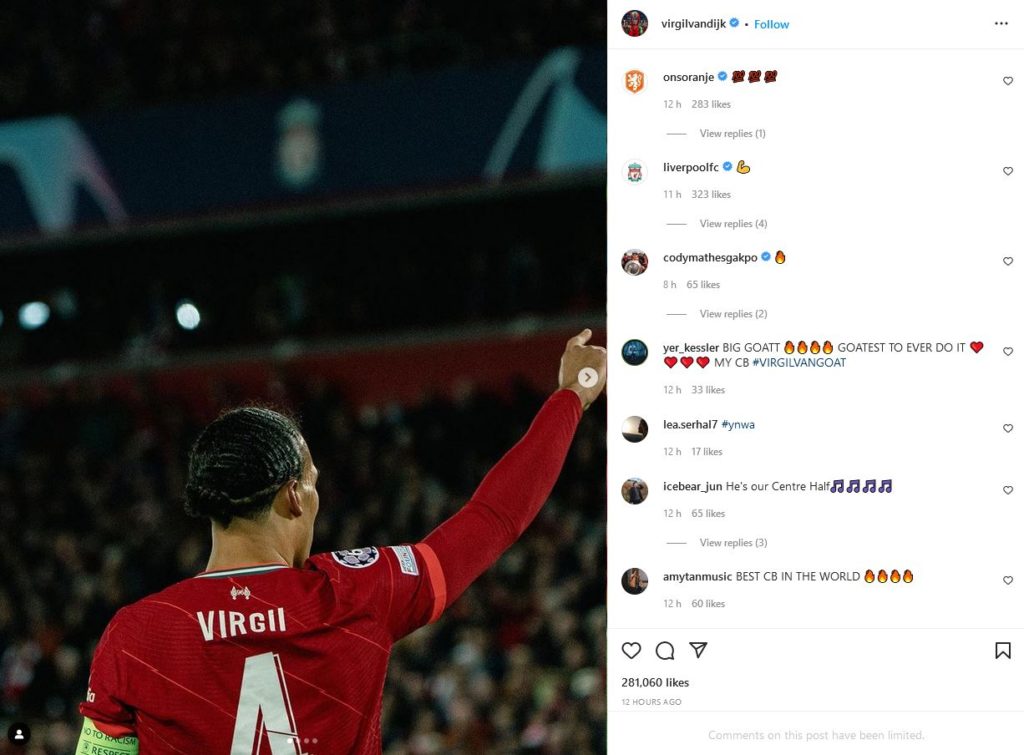
Task: Open the three-dot more options menu
Action: (x=1001, y=24)
